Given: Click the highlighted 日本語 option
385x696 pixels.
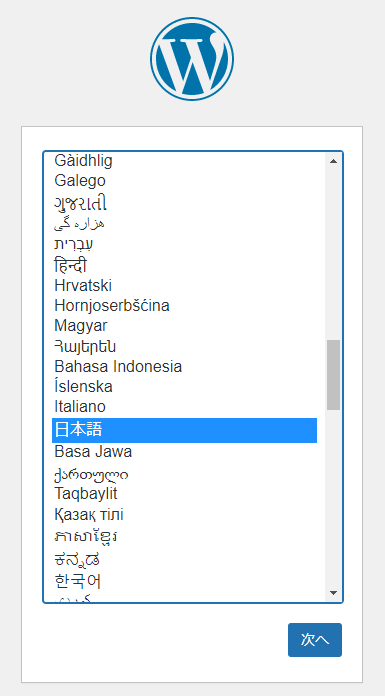Looking at the screenshot, I should pyautogui.click(x=184, y=430).
